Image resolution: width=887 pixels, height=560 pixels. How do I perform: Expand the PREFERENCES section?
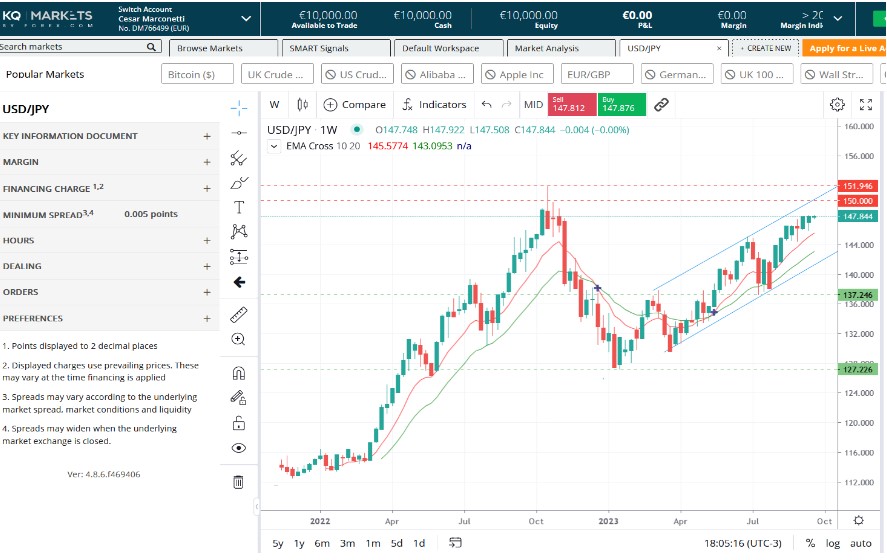pos(109,318)
